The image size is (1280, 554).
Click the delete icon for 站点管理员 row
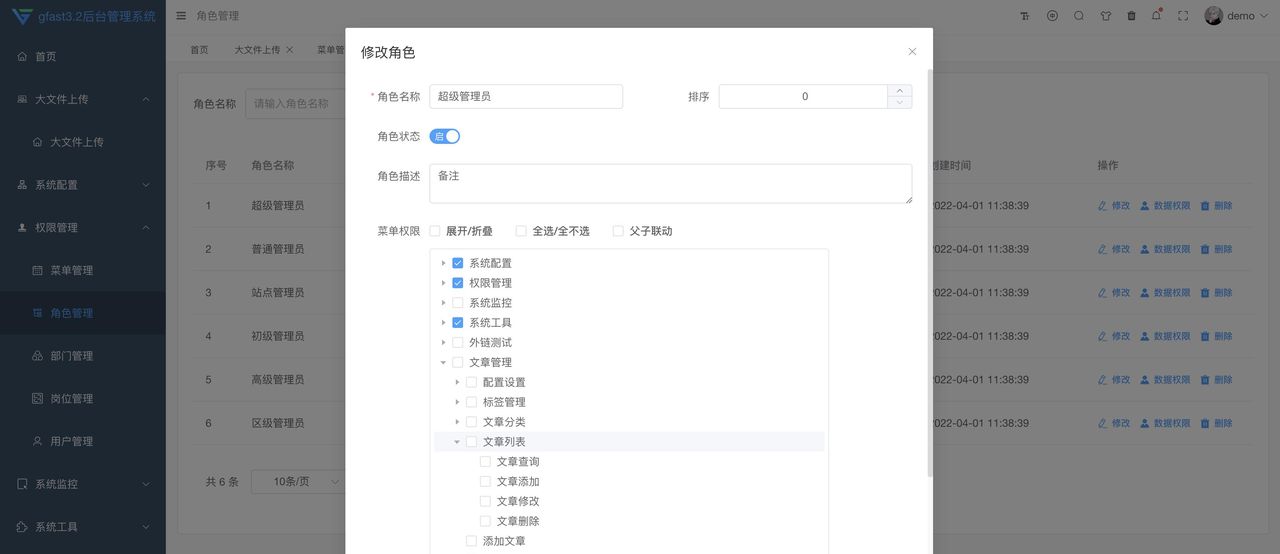coord(1205,293)
